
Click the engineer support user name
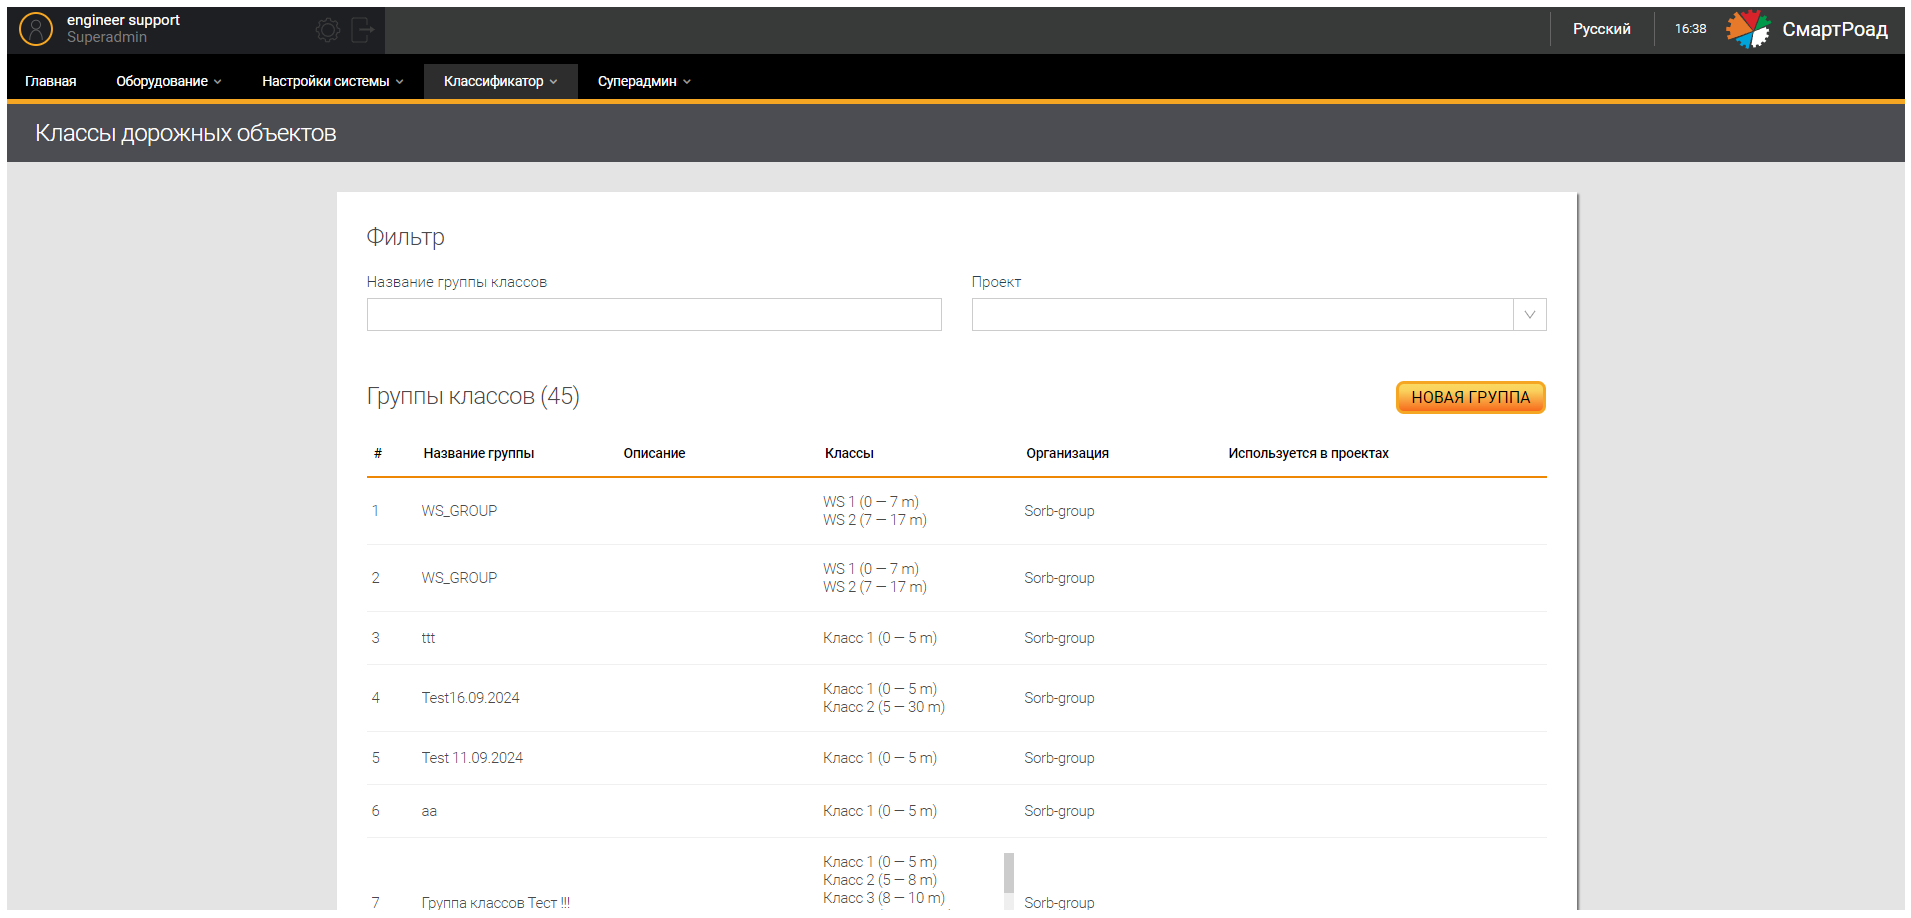pyautogui.click(x=123, y=20)
